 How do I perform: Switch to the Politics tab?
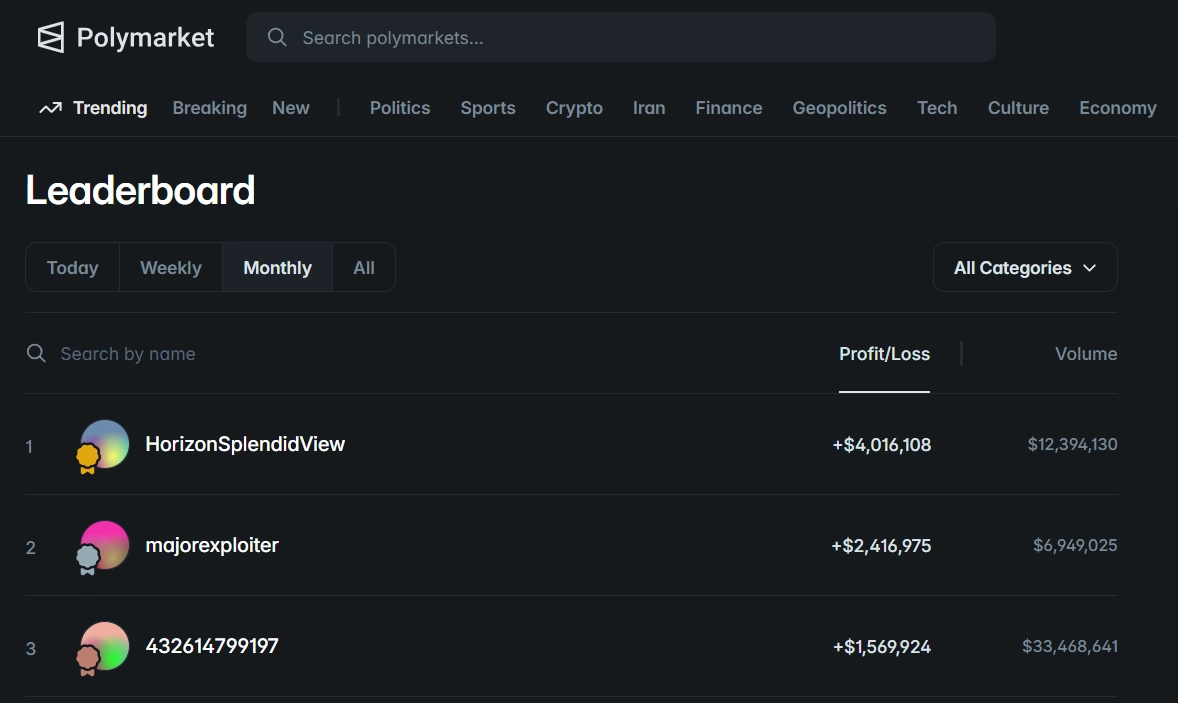point(400,107)
